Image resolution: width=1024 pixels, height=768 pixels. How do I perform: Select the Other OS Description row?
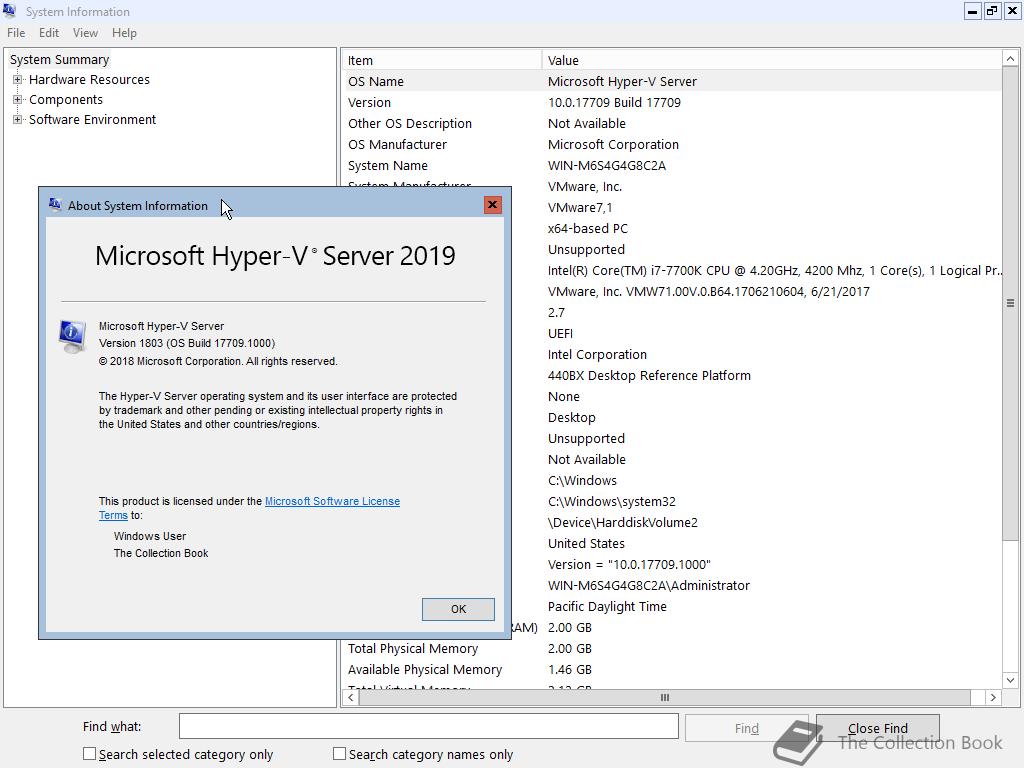click(672, 123)
